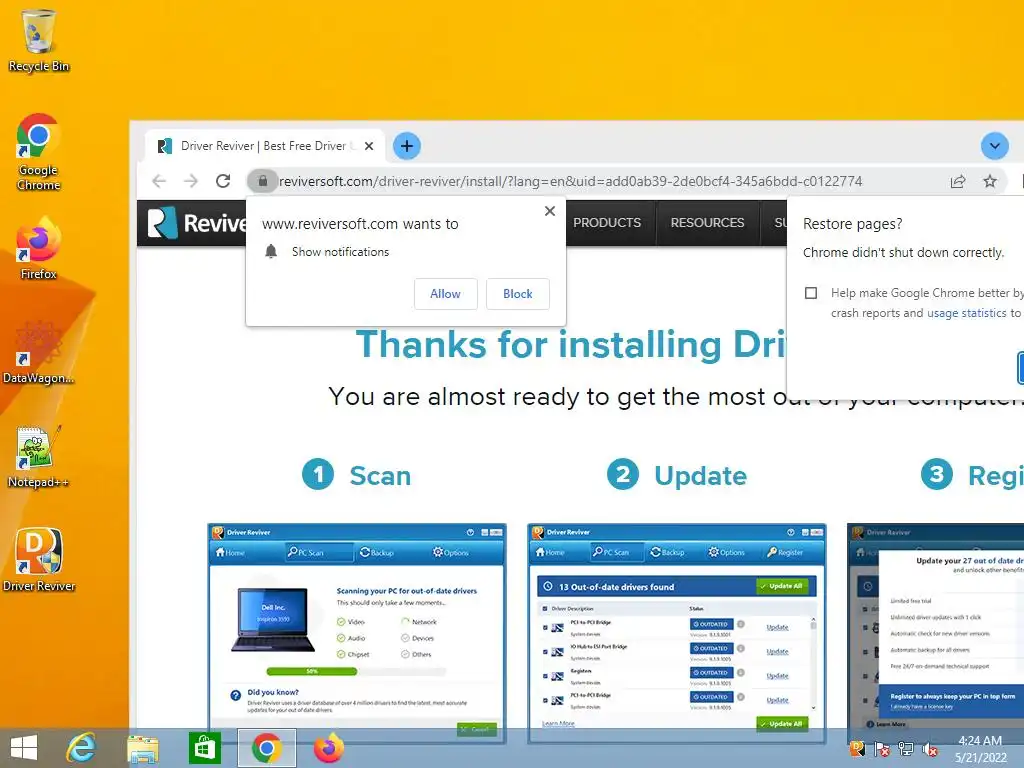Open the tab search dropdown

coord(995,146)
